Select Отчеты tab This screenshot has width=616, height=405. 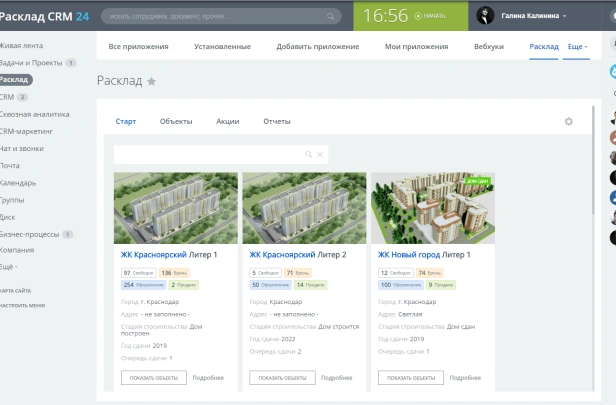[x=276, y=121]
